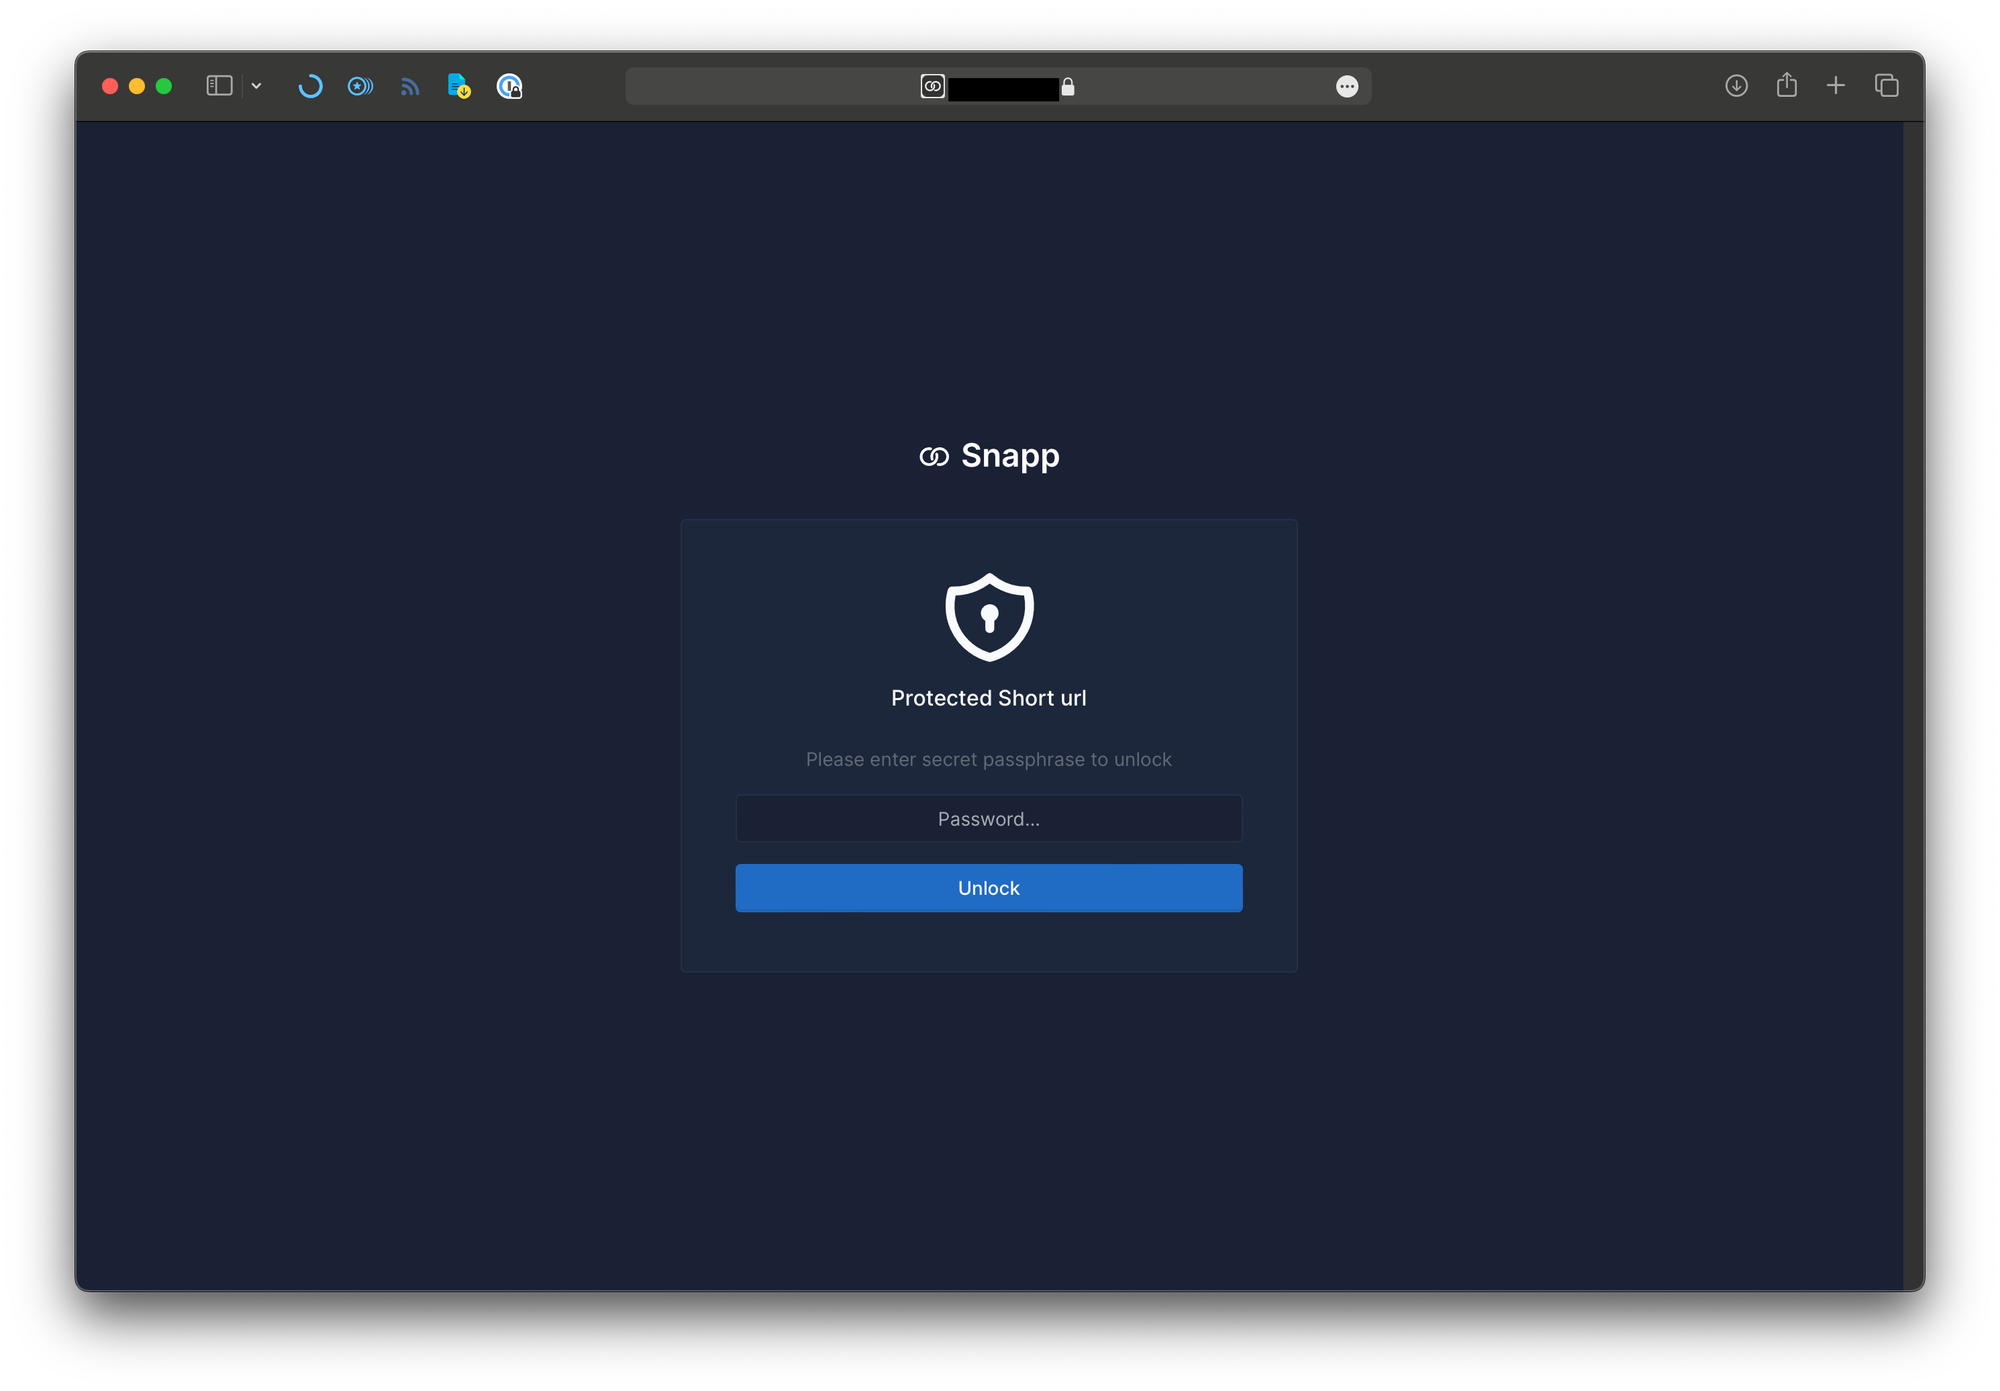Open the star broadcast extension icon
The height and width of the screenshot is (1391, 2000).
360,86
